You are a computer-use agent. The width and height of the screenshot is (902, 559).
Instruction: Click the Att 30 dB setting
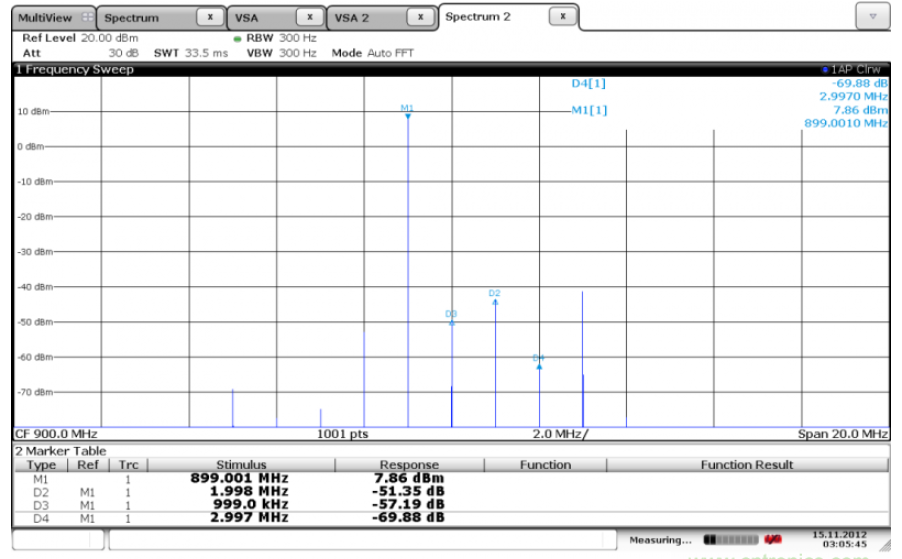80,53
